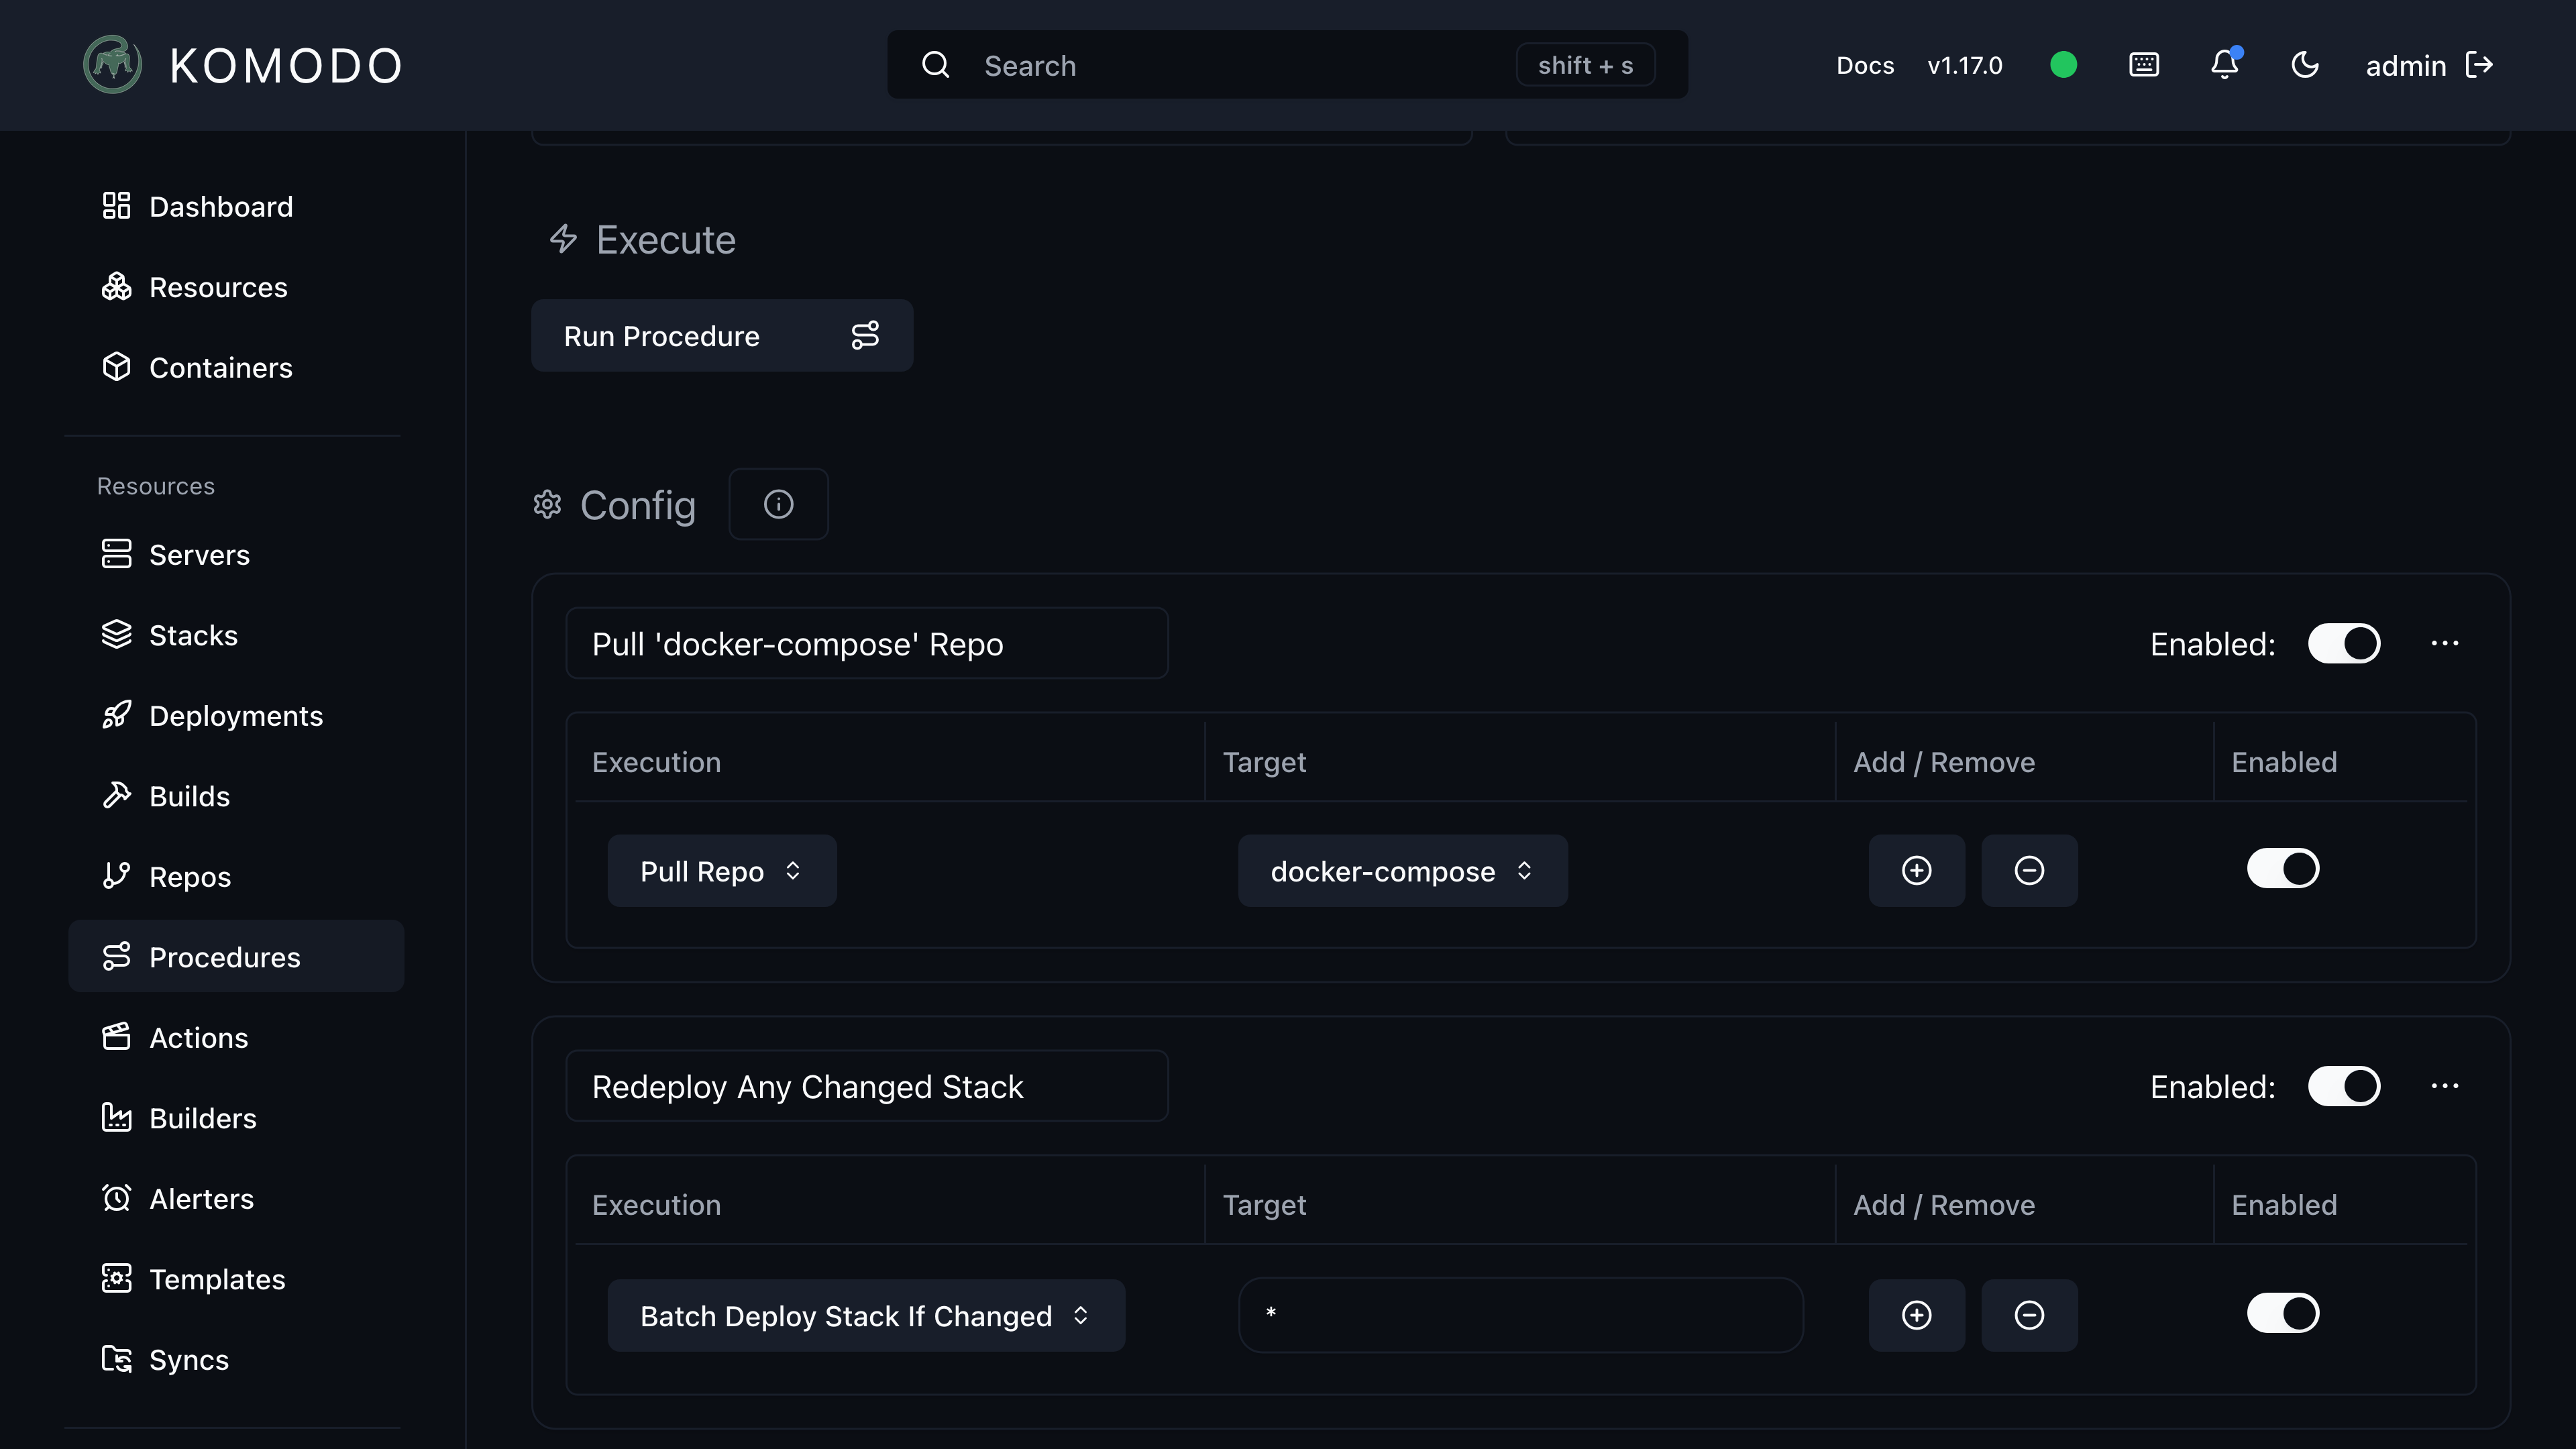This screenshot has width=2576, height=1449.
Task: Open Builds in sidebar
Action: [x=236, y=796]
